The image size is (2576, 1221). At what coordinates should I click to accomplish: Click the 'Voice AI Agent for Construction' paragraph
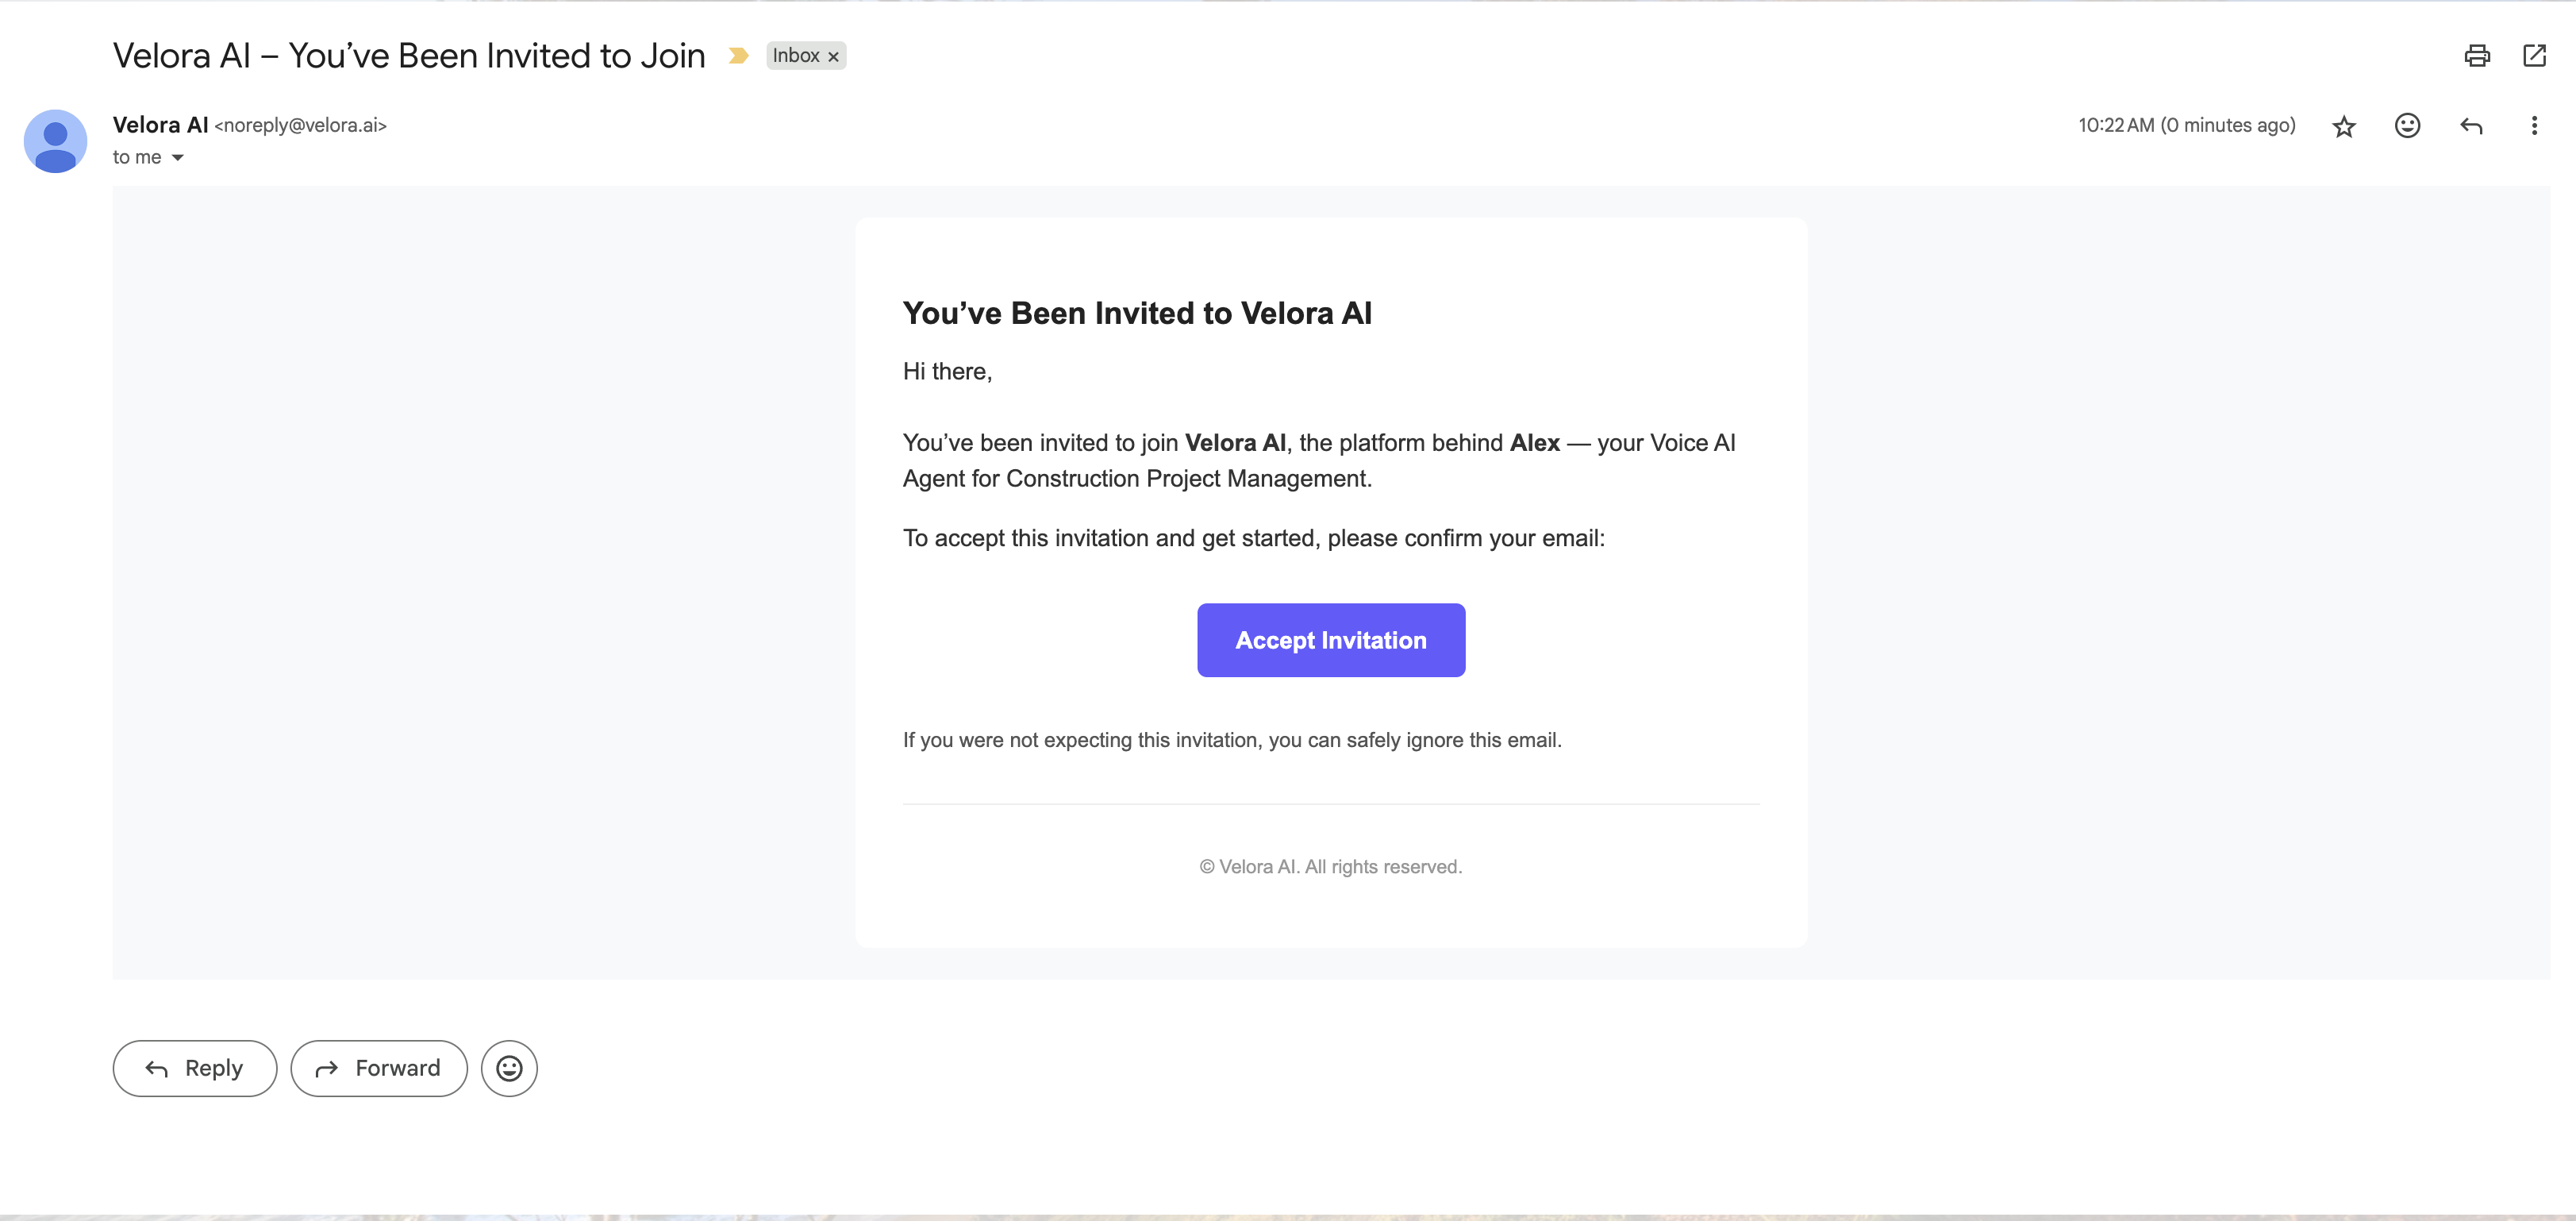point(1319,460)
